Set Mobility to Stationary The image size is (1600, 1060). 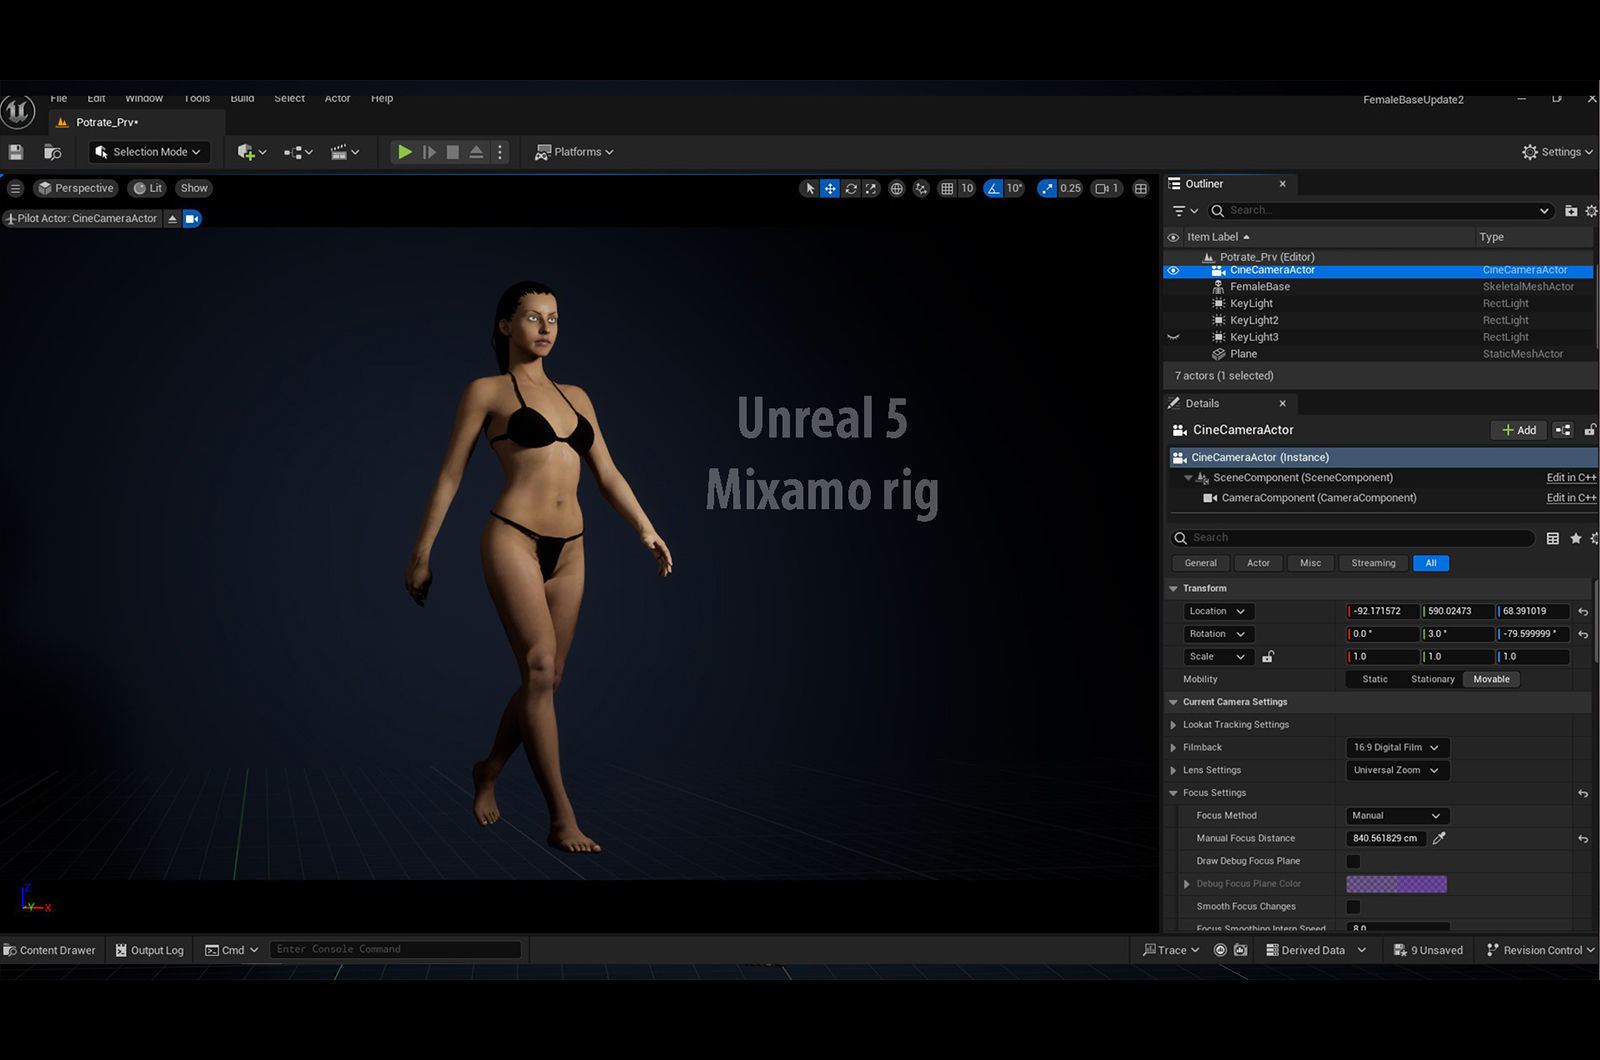coord(1432,679)
